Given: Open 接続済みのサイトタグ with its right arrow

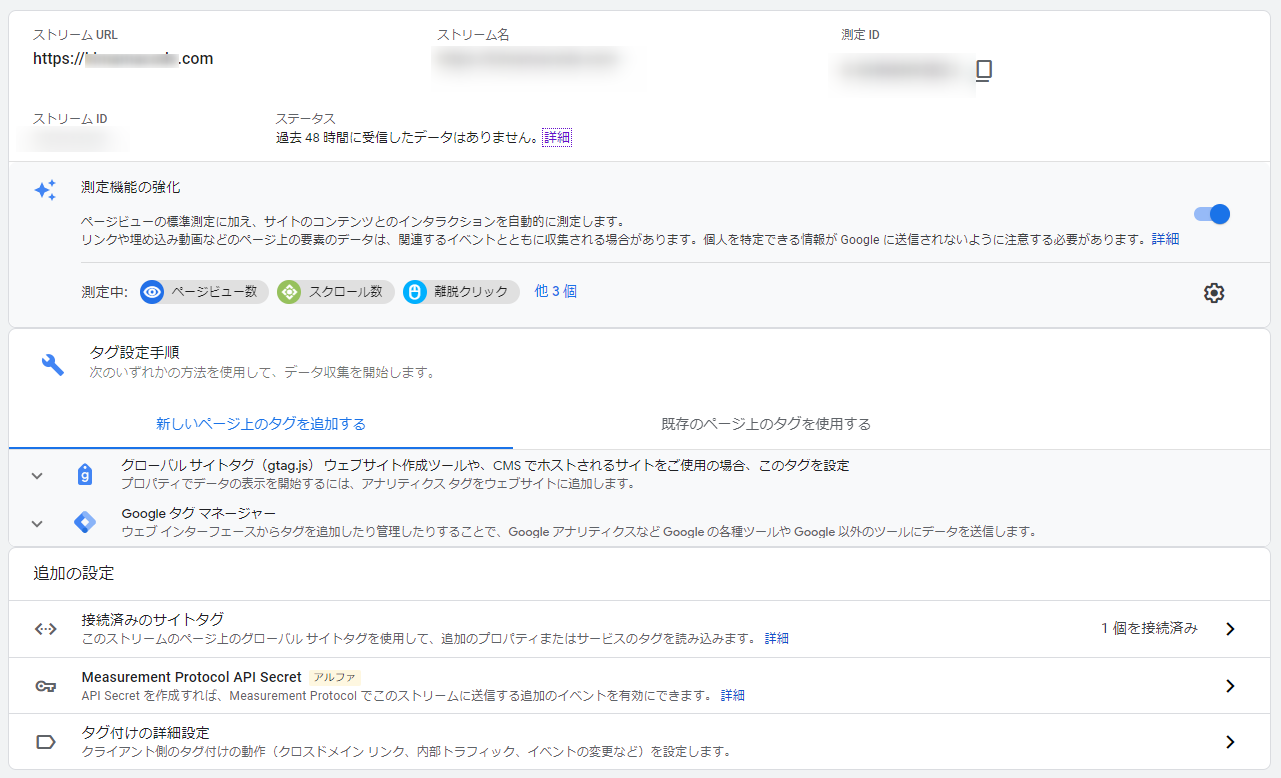Looking at the screenshot, I should click(x=1230, y=629).
